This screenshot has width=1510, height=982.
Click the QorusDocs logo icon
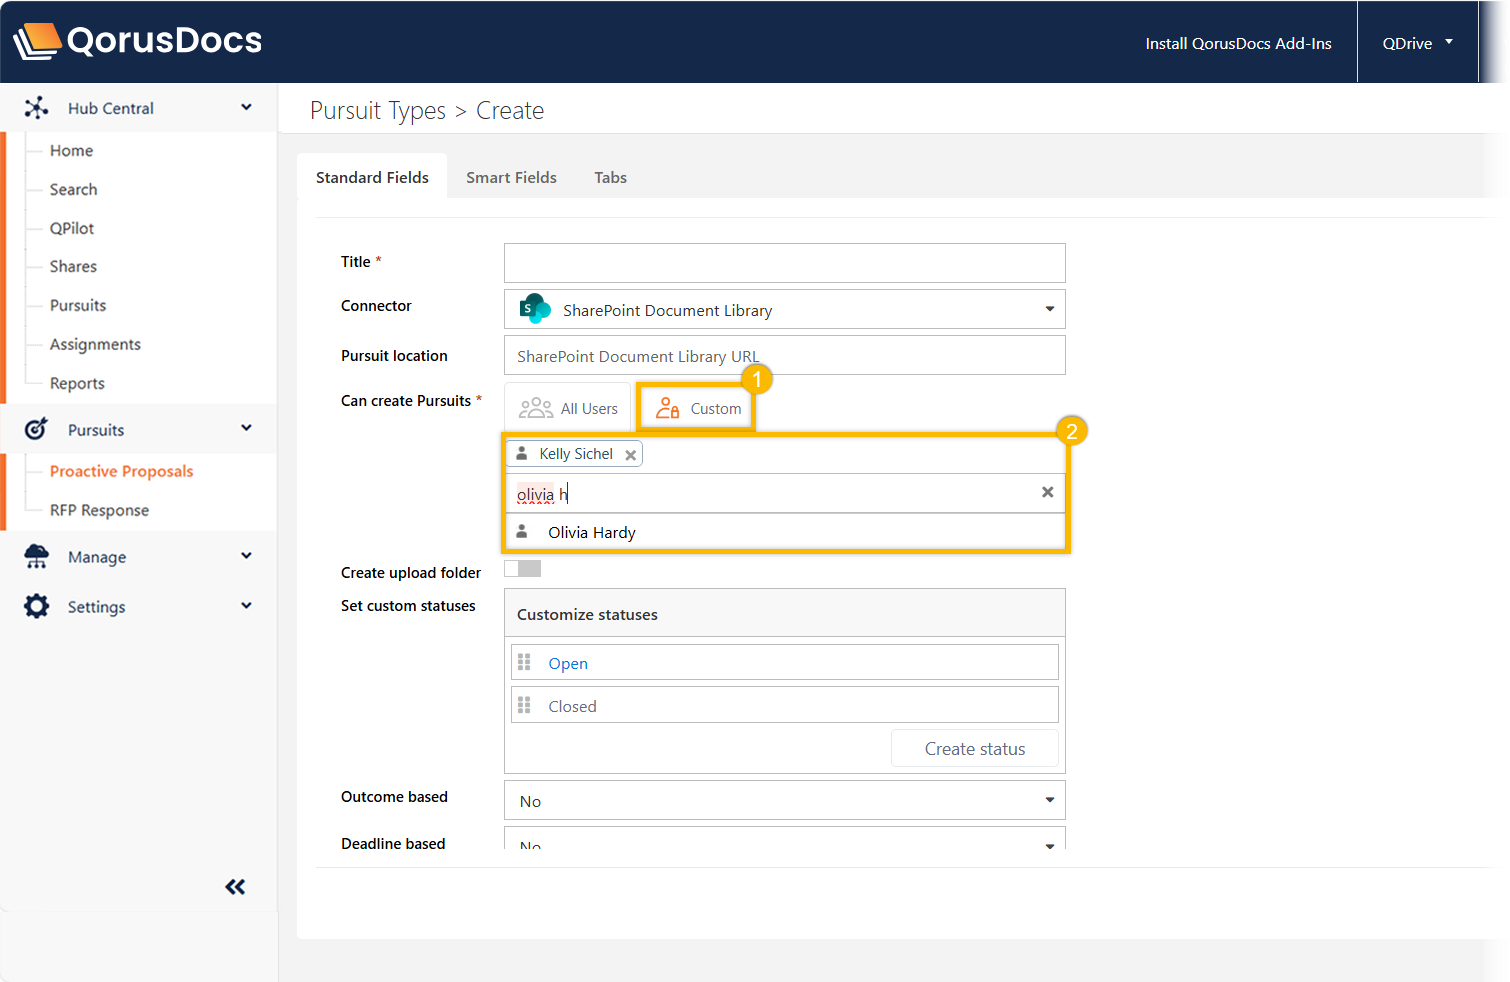tap(37, 41)
